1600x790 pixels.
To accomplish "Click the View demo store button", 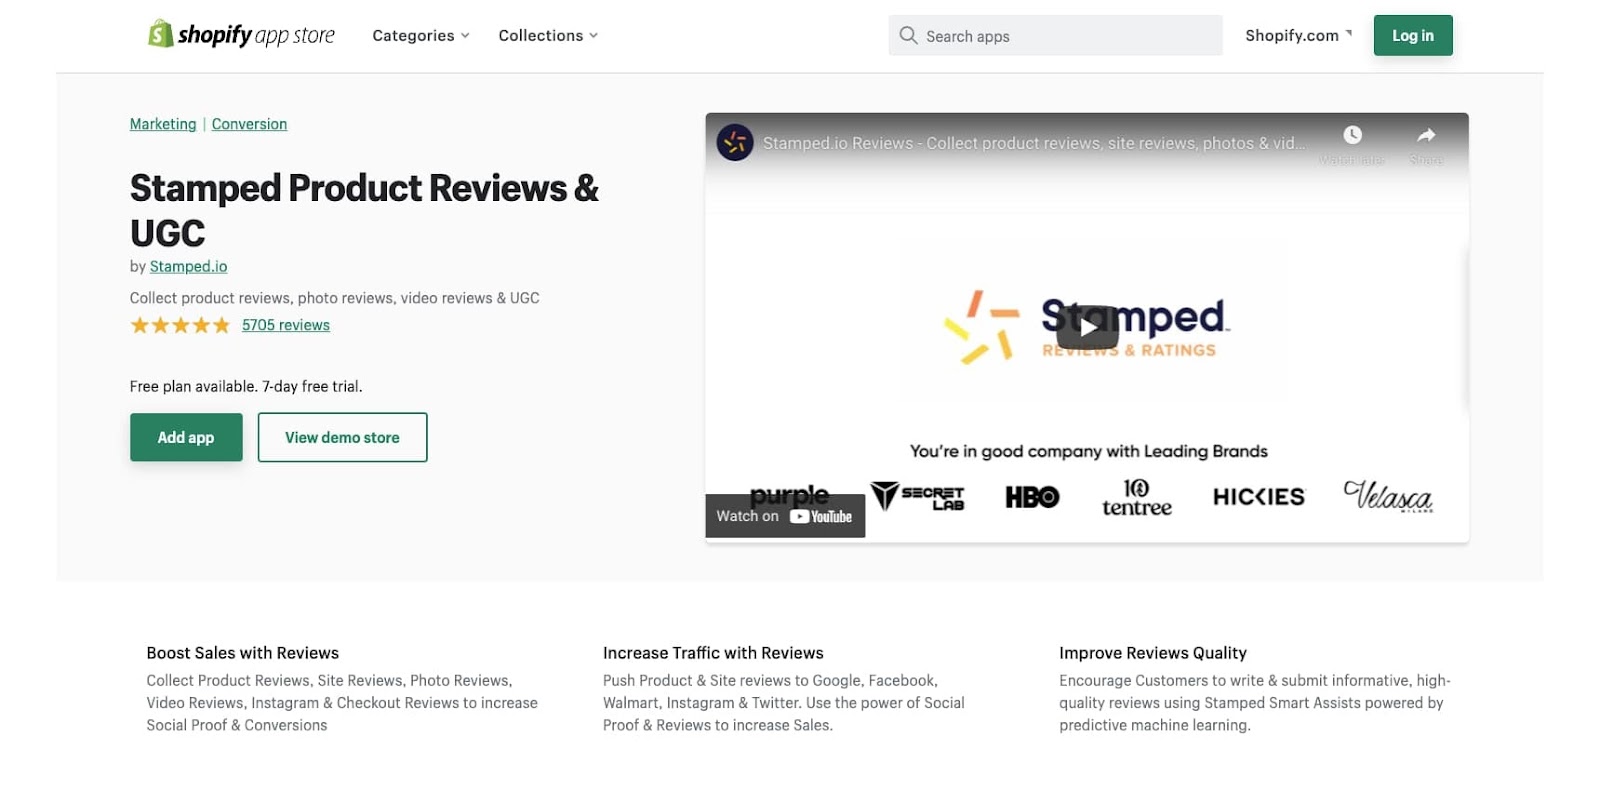I will point(342,437).
